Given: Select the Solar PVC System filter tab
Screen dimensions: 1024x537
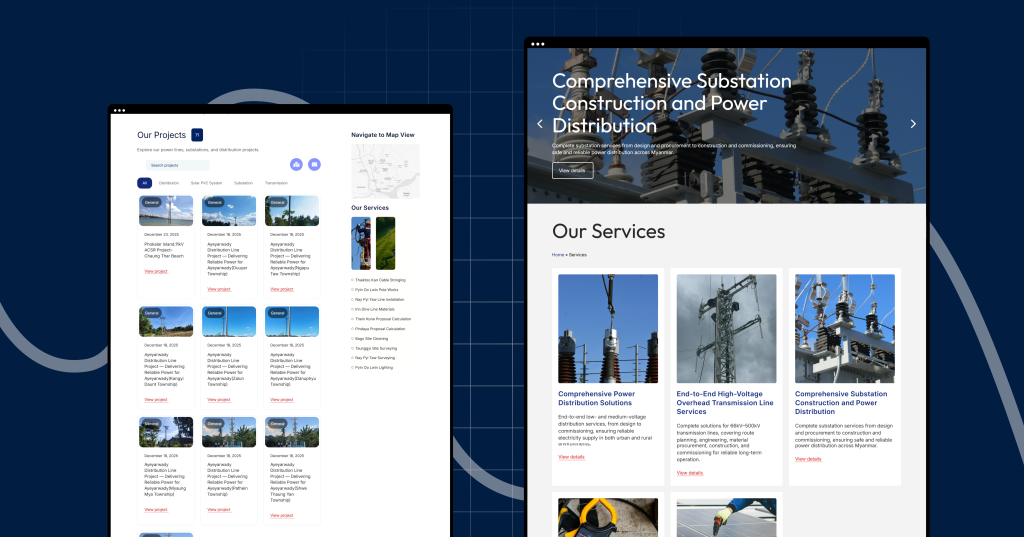Looking at the screenshot, I should (206, 183).
